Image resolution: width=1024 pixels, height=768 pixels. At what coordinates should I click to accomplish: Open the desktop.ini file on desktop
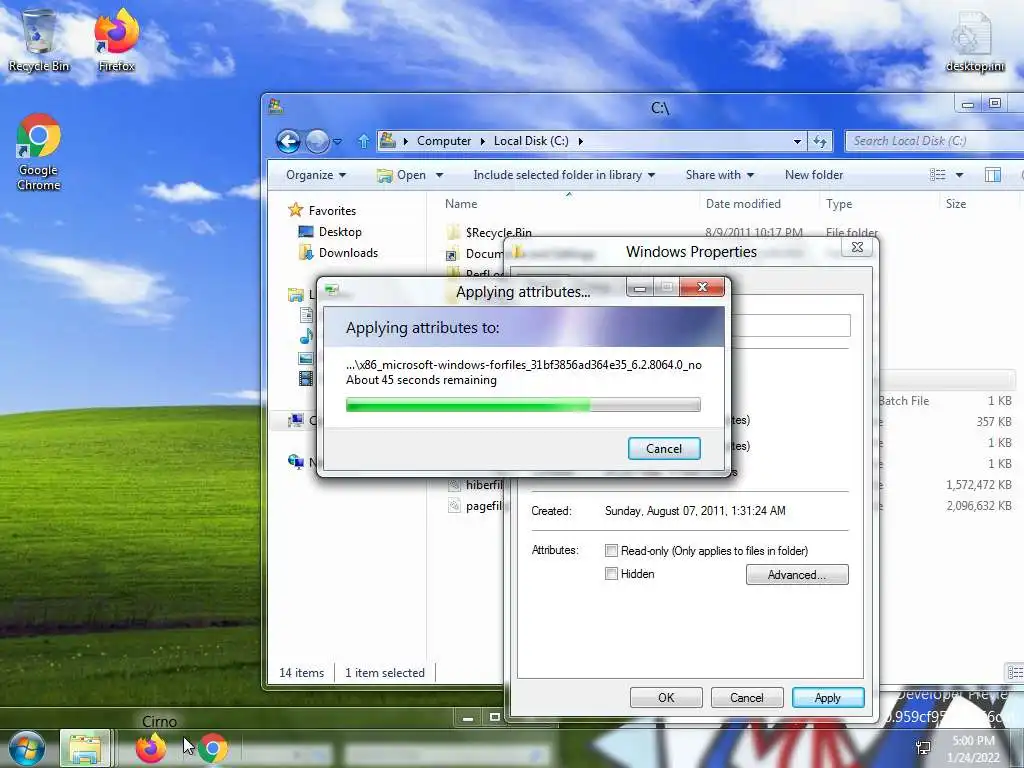coord(974,42)
